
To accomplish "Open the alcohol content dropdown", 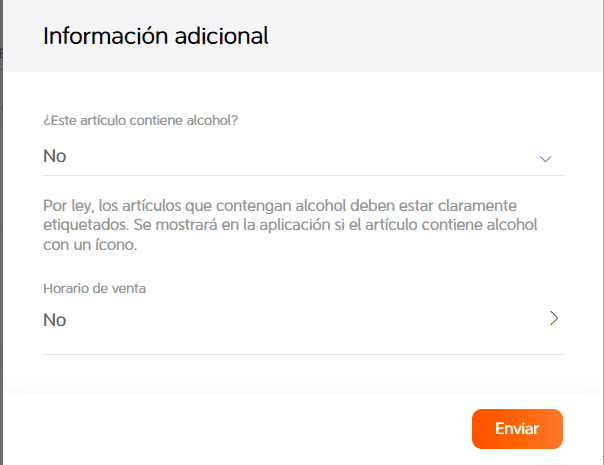I will [x=301, y=156].
